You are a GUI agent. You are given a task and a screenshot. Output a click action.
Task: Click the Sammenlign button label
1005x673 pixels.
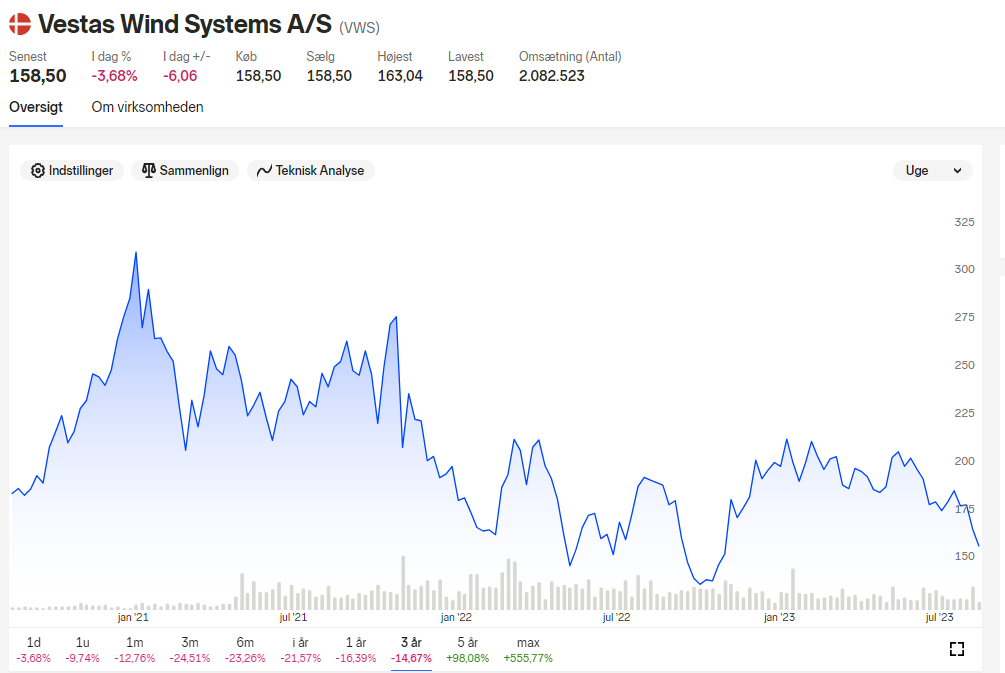point(194,170)
